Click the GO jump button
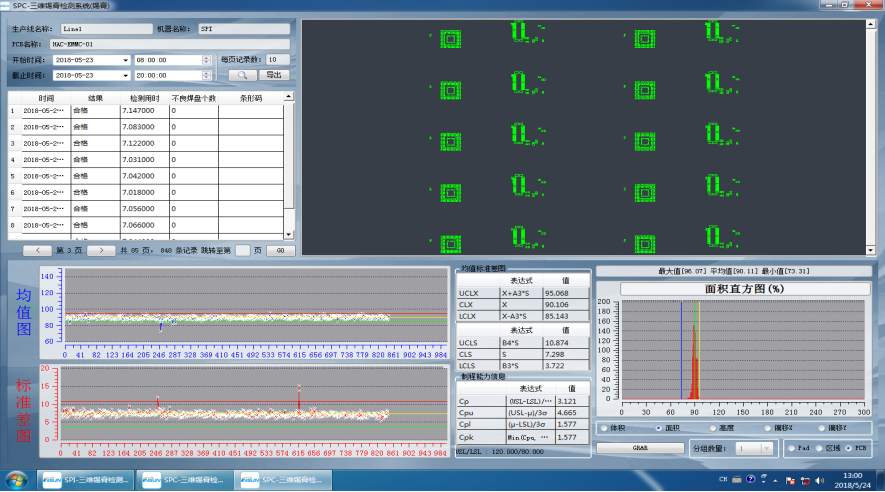Image resolution: width=885 pixels, height=492 pixels. pyautogui.click(x=281, y=251)
